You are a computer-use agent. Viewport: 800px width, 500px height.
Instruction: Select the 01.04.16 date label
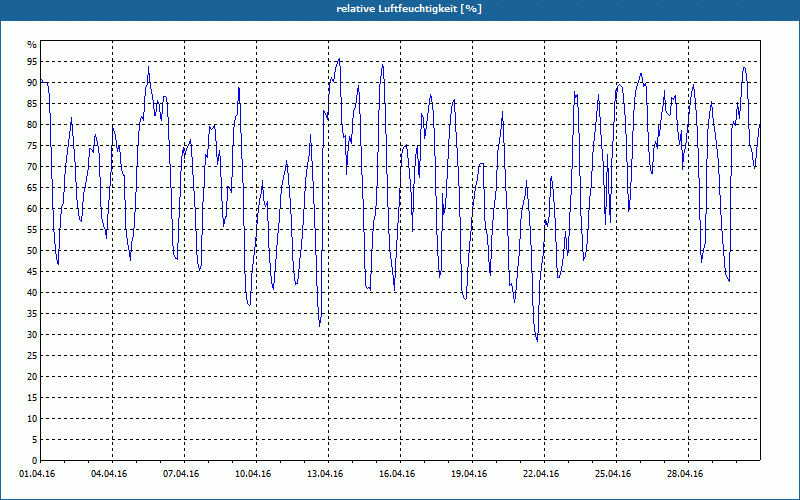(x=37, y=474)
